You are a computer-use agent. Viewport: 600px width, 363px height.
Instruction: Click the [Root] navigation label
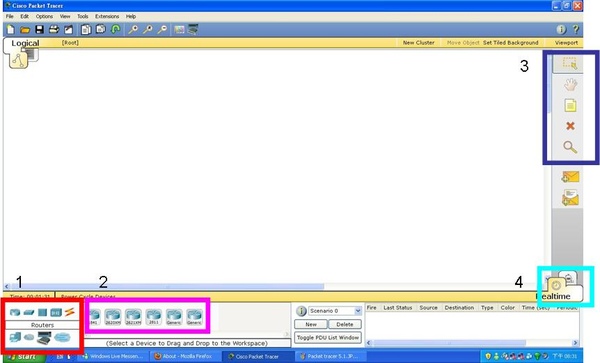click(x=70, y=43)
